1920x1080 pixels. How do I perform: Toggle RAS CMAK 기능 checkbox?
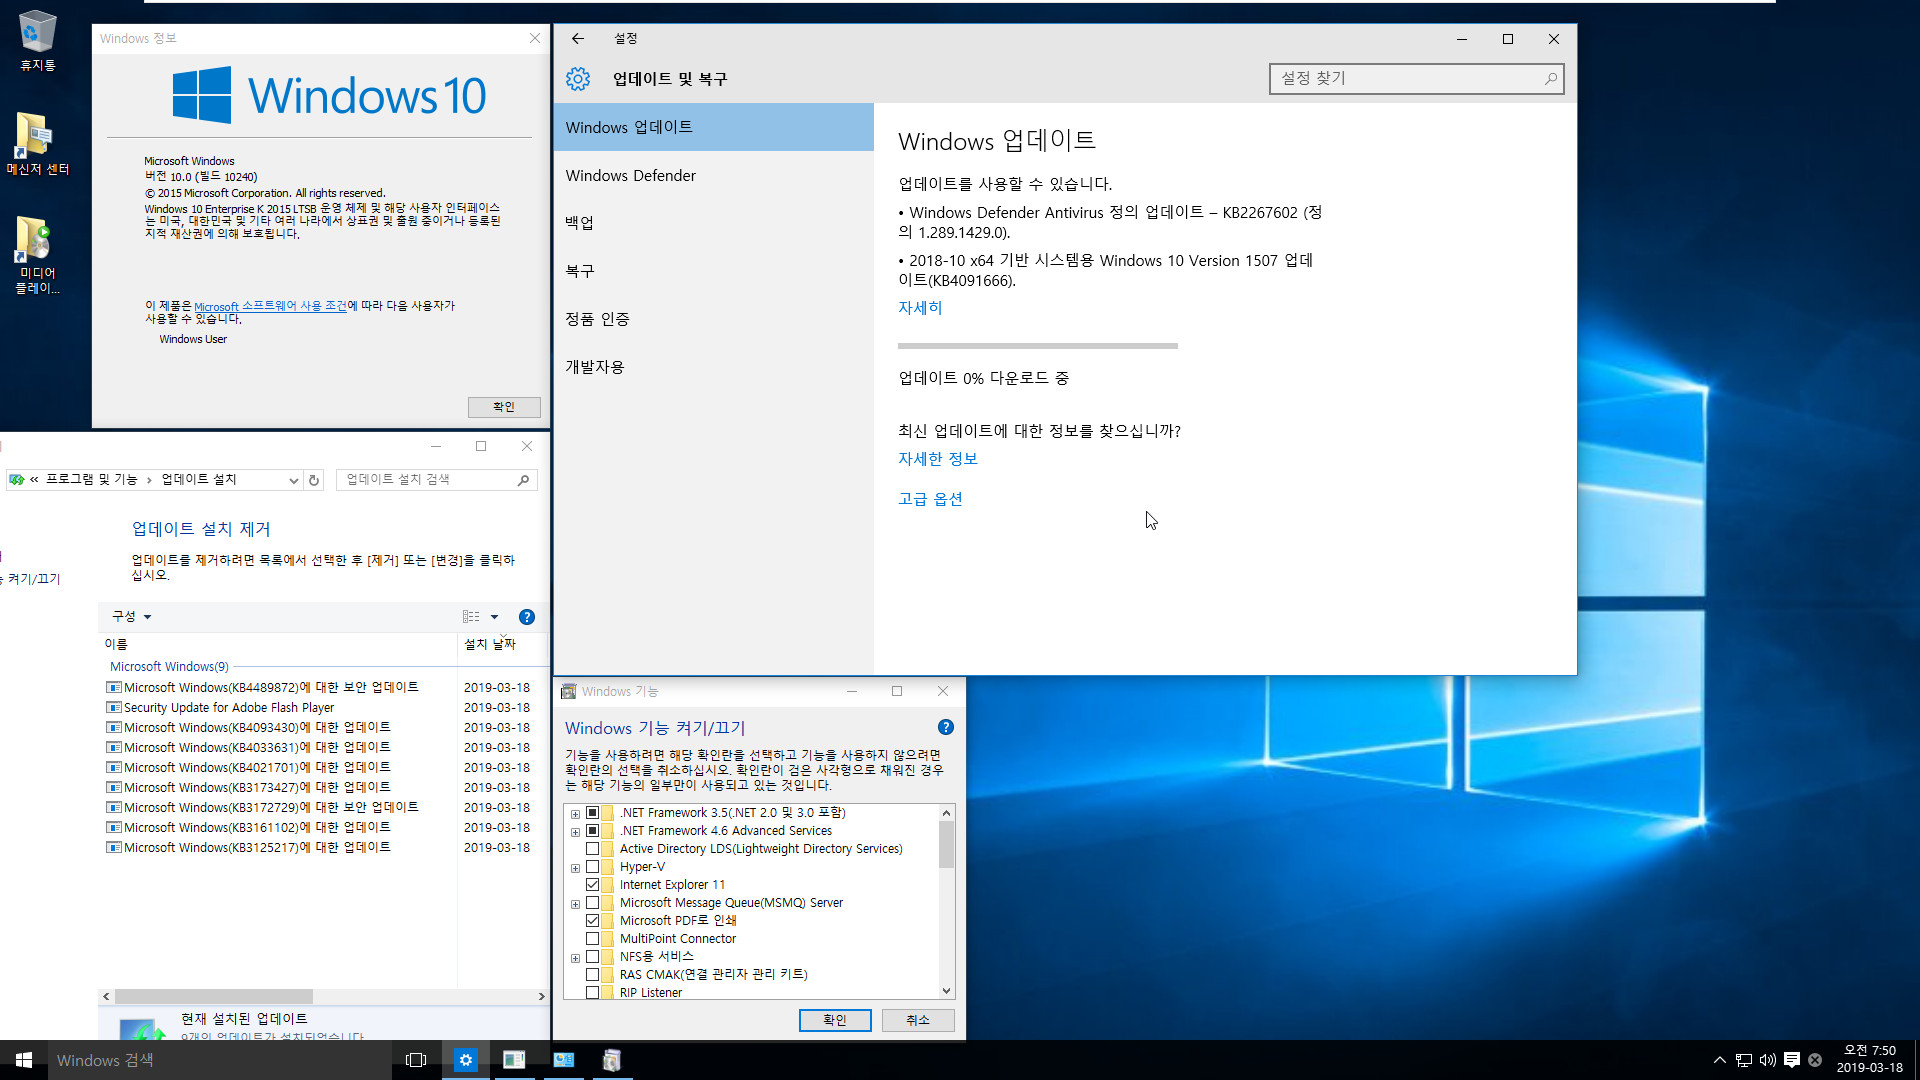(592, 973)
